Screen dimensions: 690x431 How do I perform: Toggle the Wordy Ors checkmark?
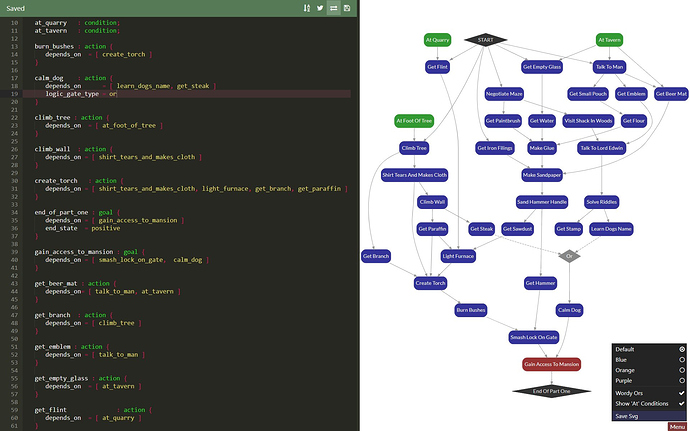point(682,393)
